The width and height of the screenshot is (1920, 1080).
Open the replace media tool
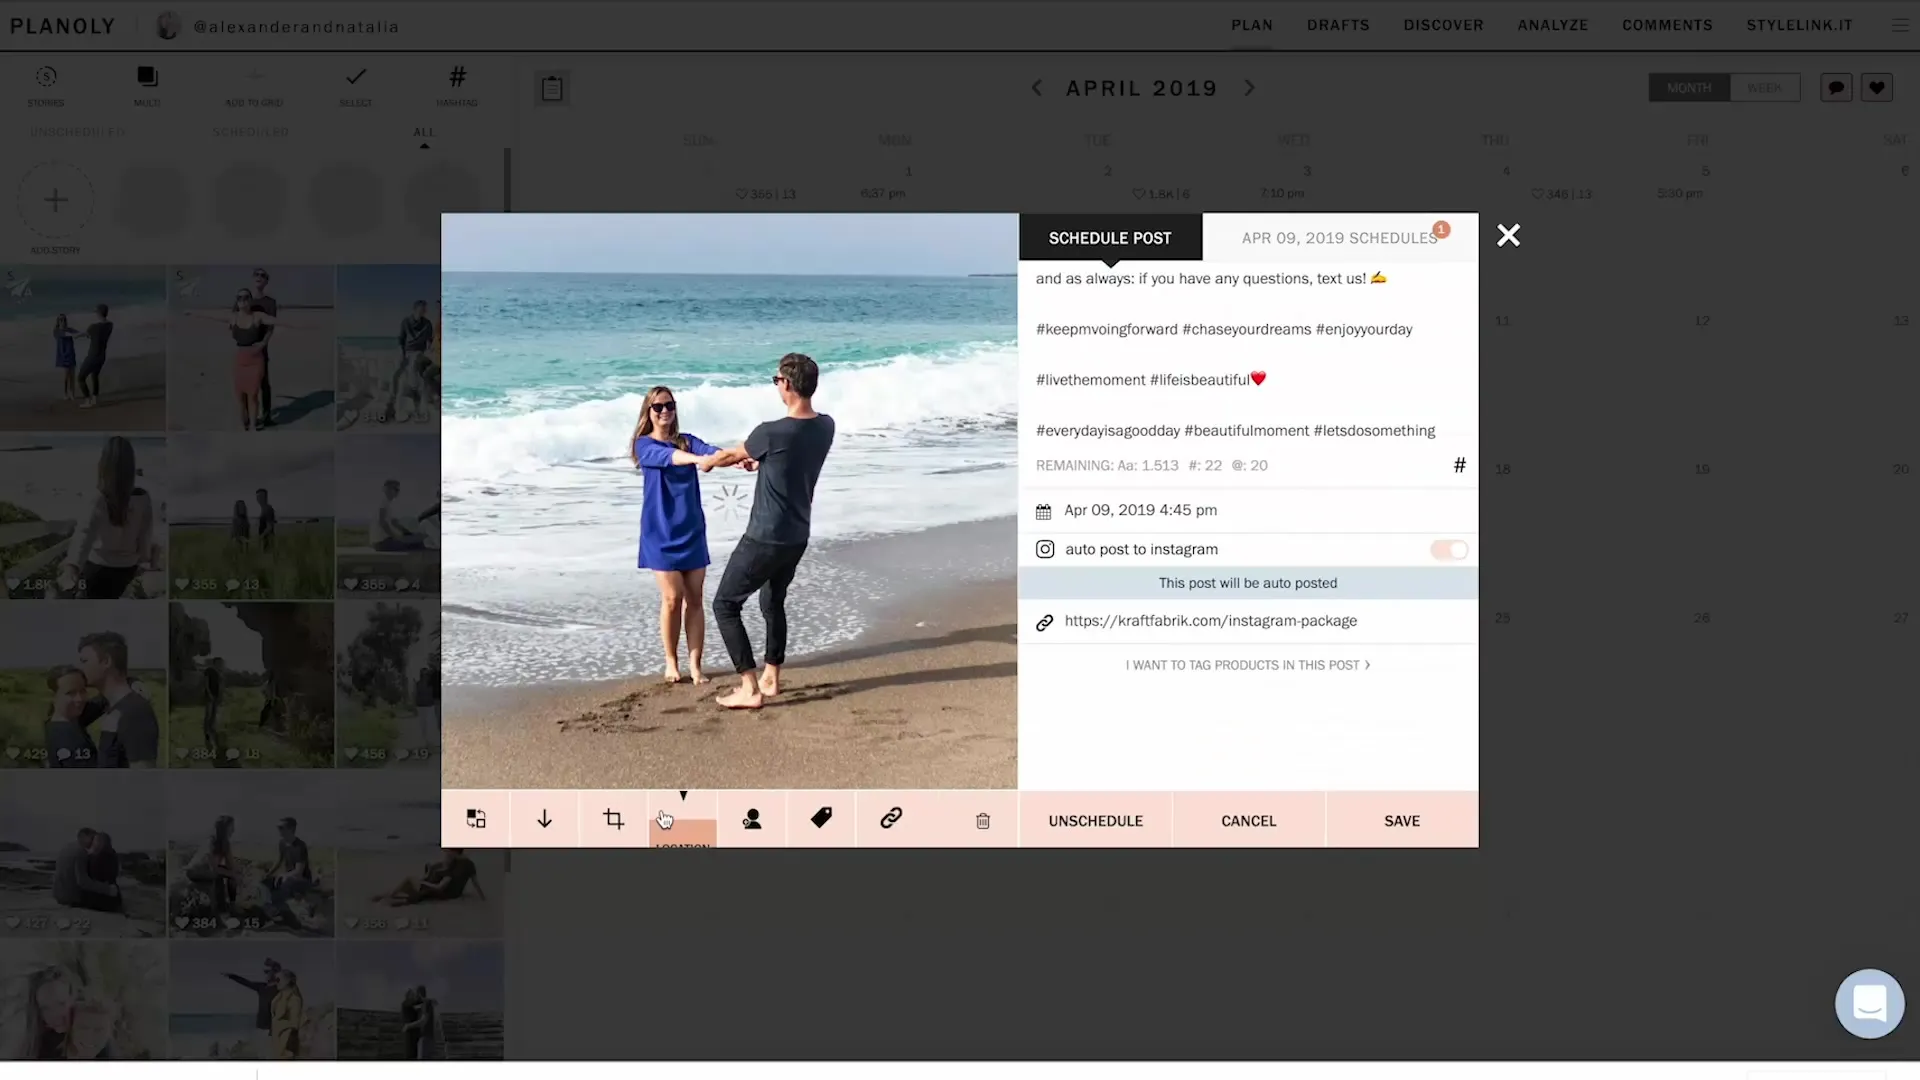point(476,819)
